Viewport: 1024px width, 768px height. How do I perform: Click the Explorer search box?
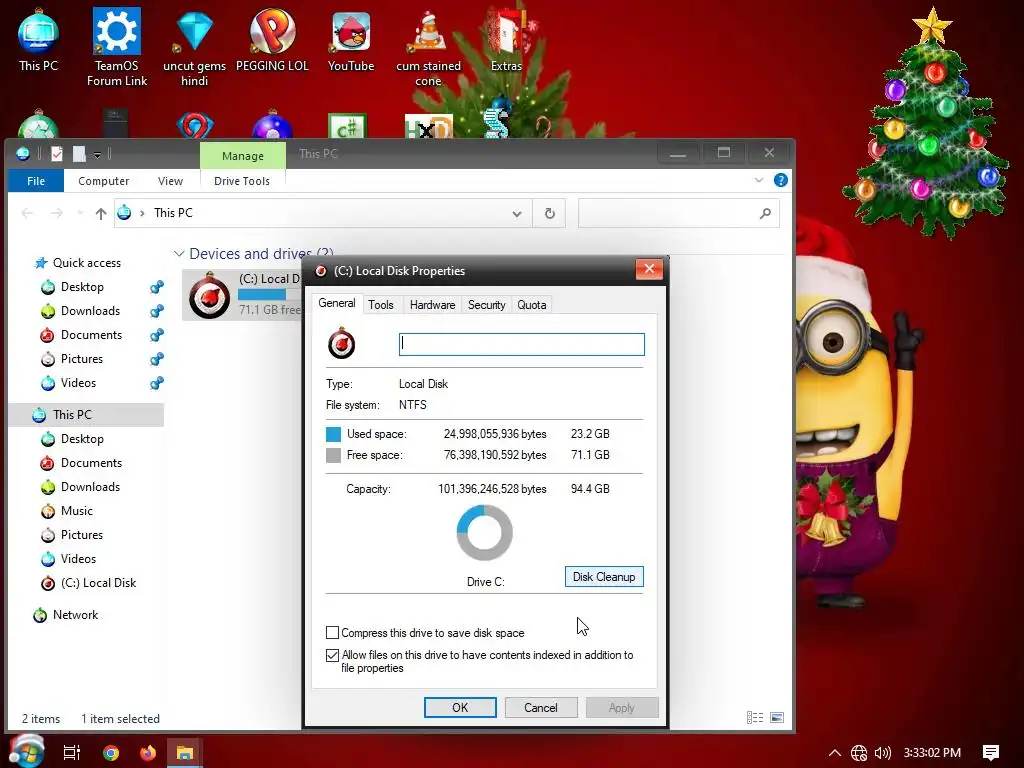click(x=679, y=214)
